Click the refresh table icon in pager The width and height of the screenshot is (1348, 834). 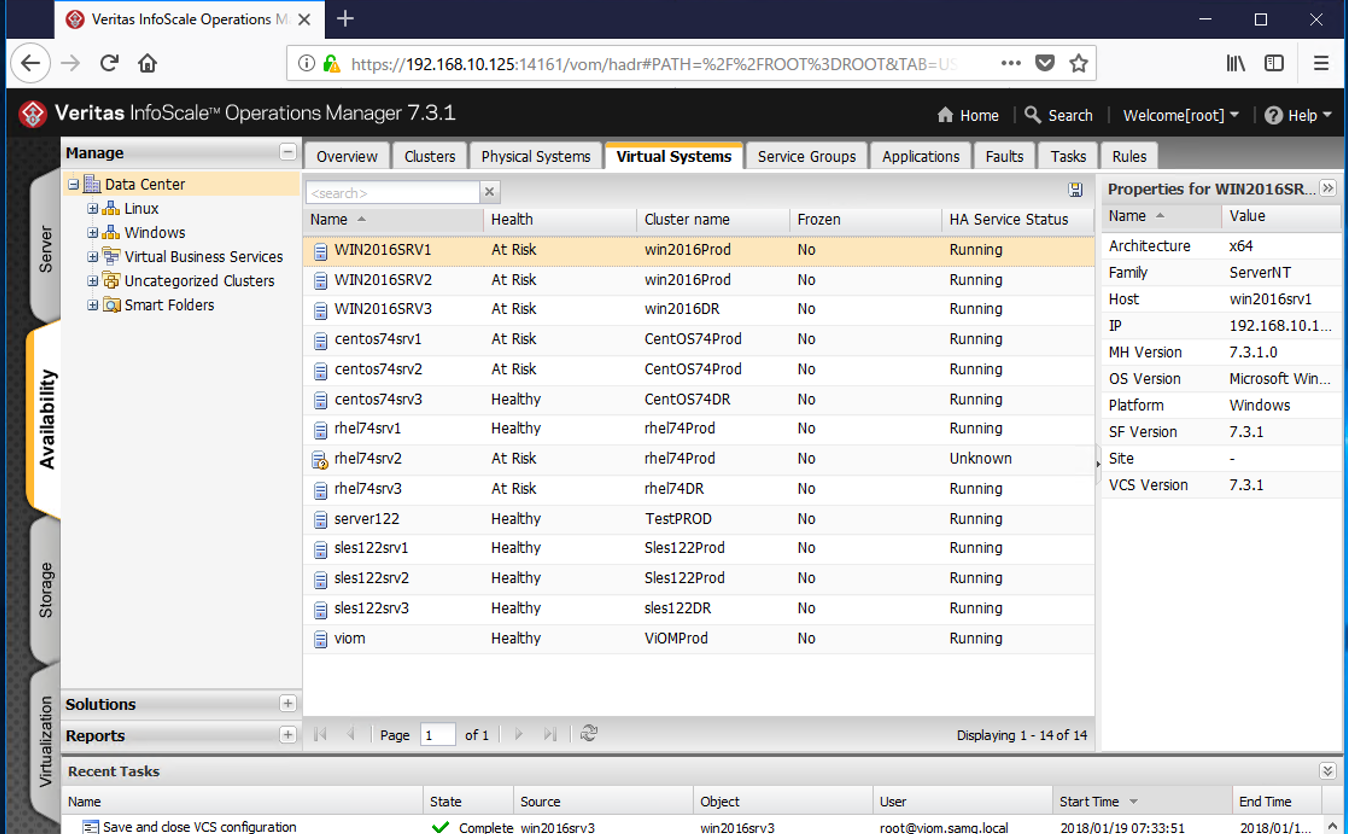pyautogui.click(x=589, y=734)
